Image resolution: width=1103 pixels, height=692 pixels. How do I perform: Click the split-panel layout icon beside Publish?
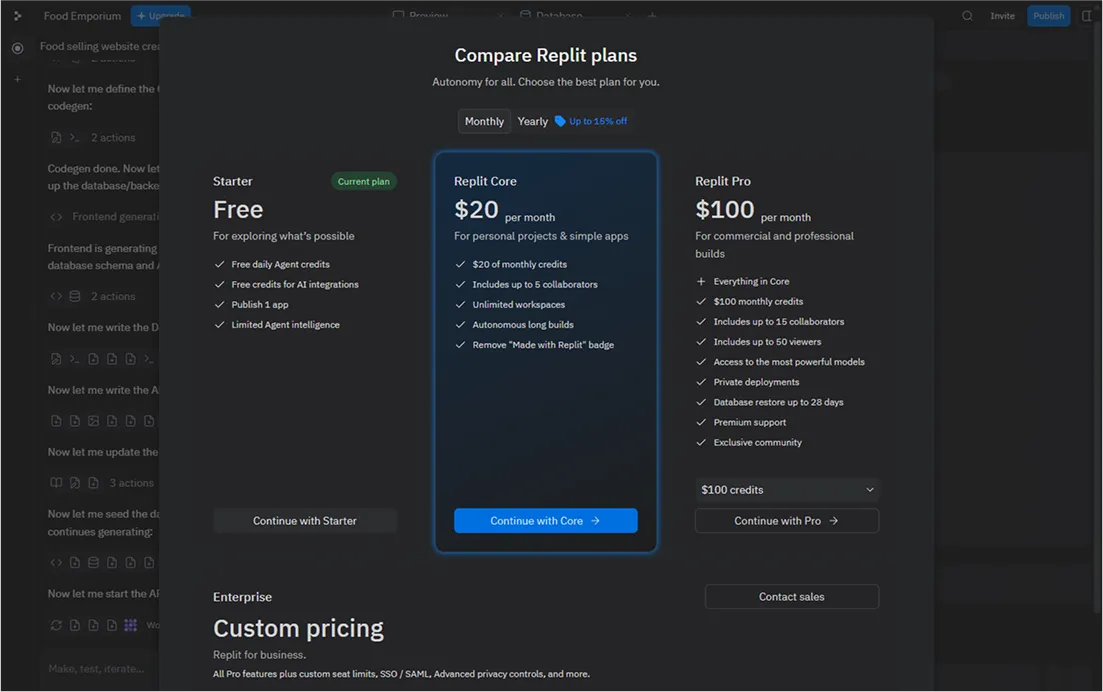1086,15
